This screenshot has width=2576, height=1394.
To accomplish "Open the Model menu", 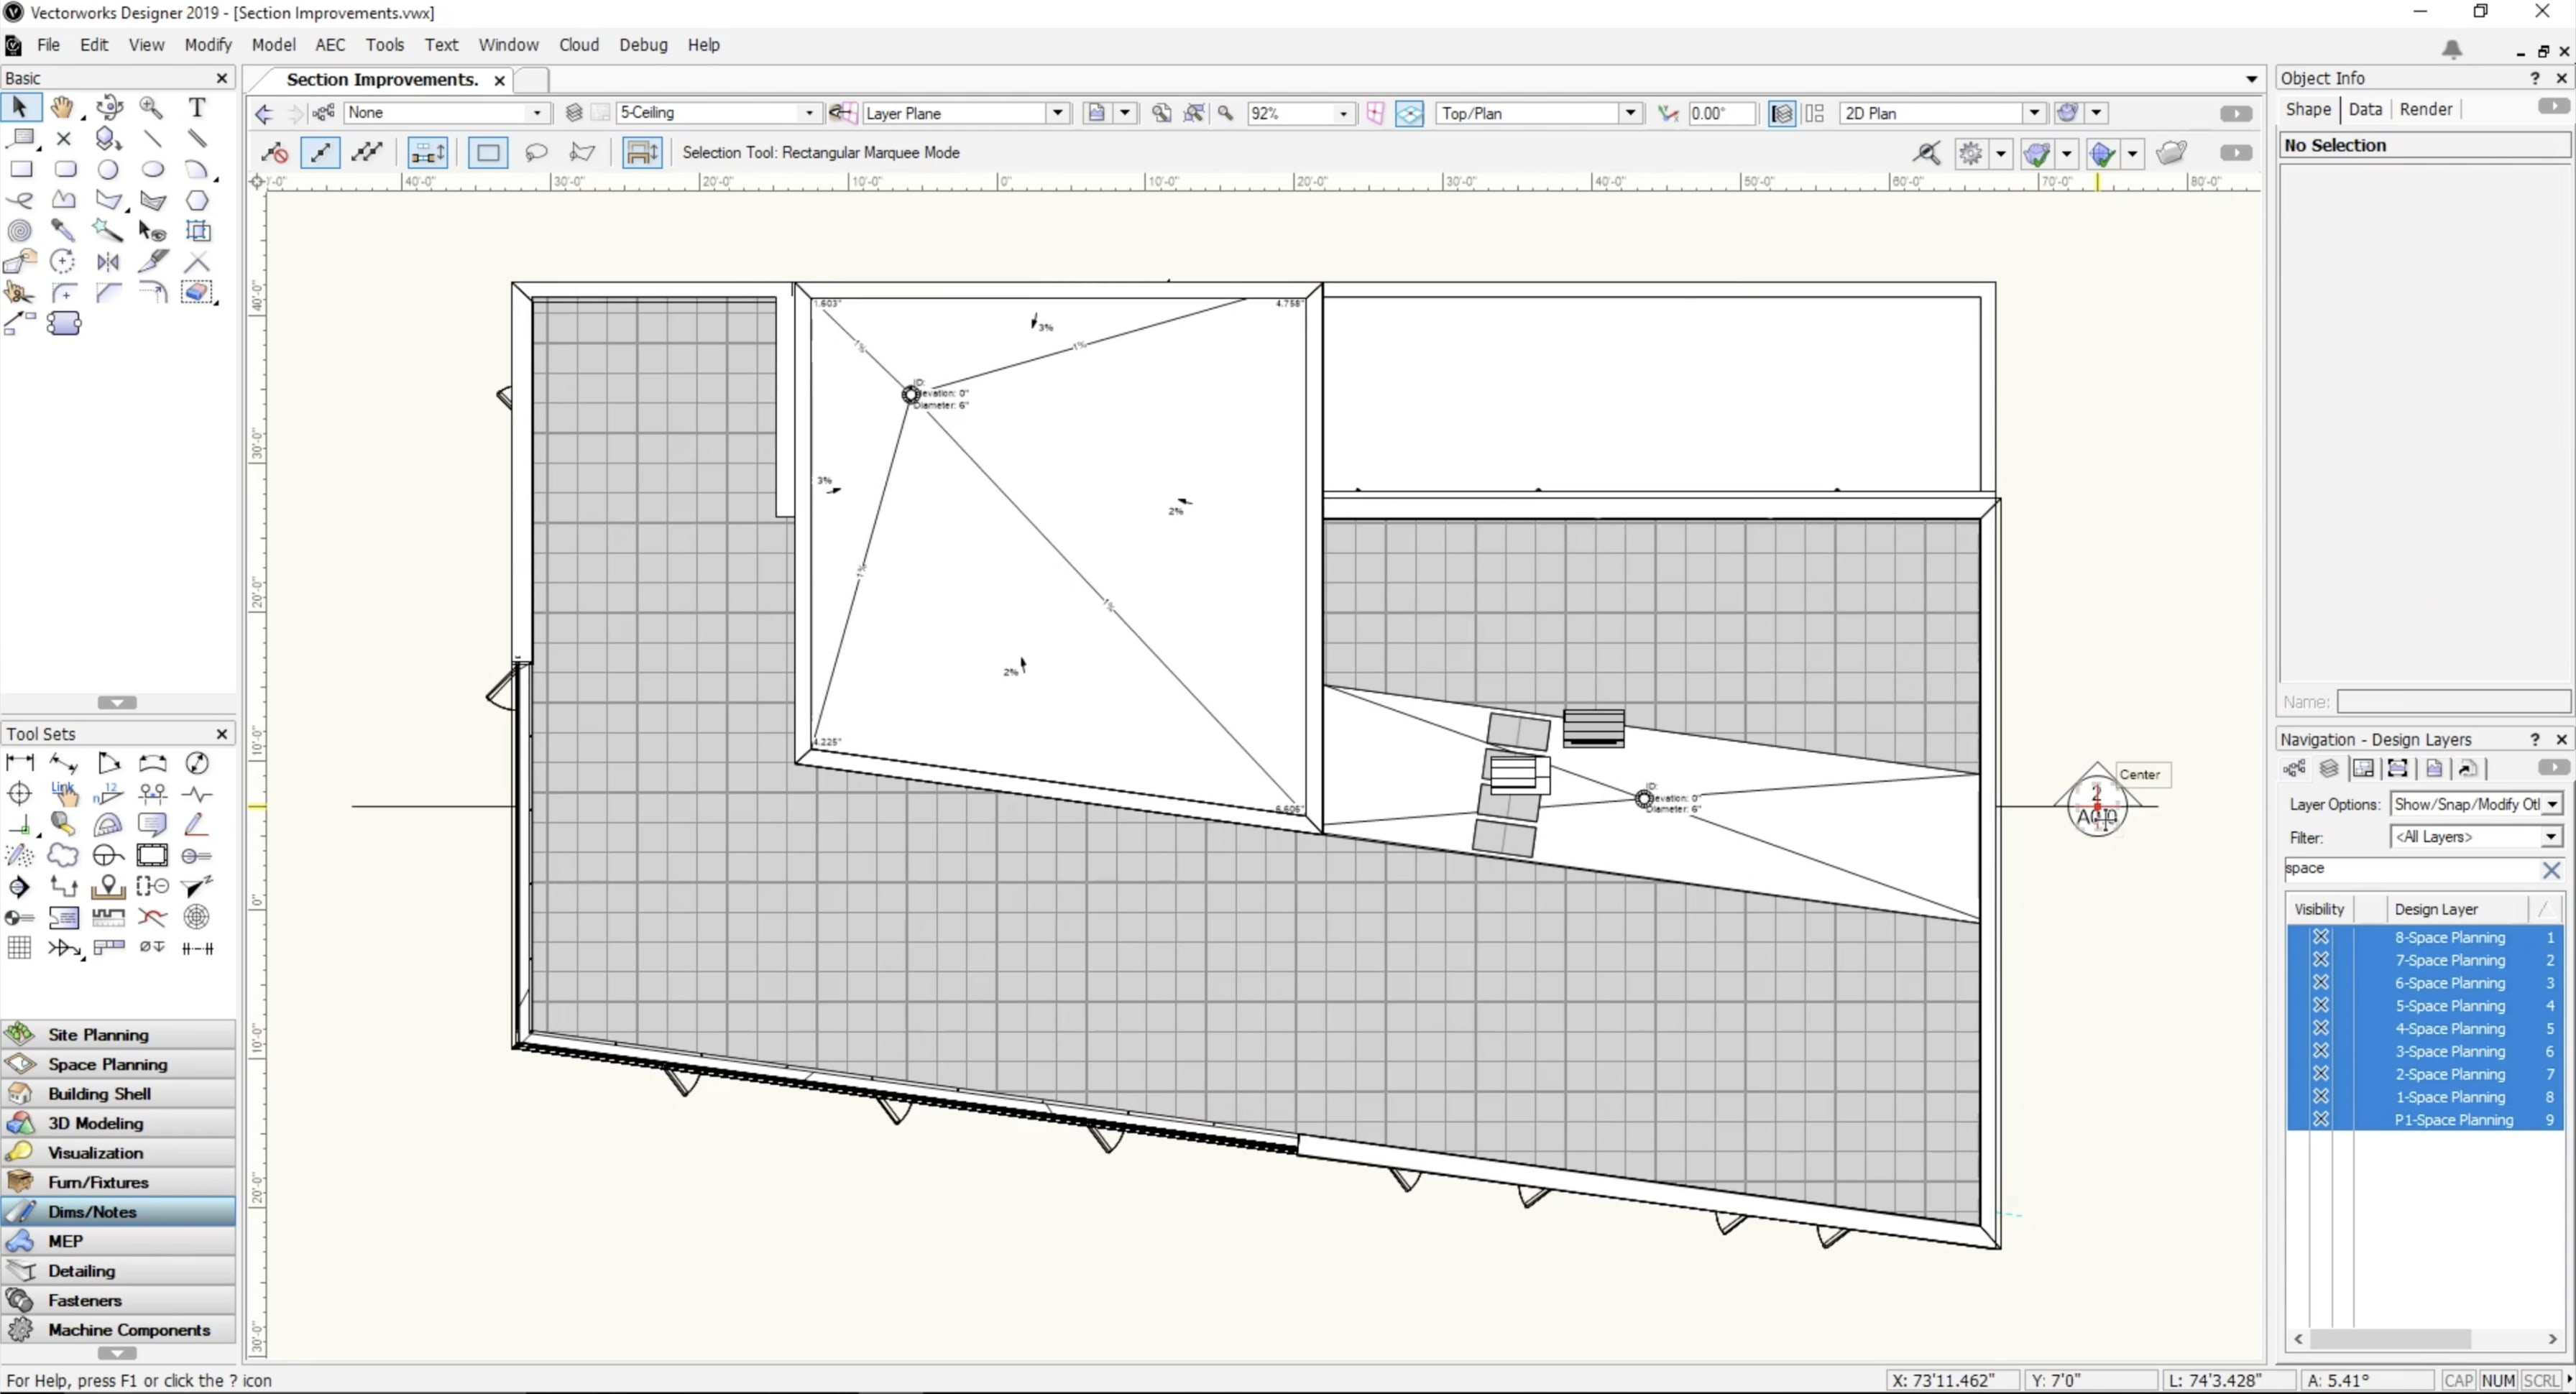I will 273,45.
